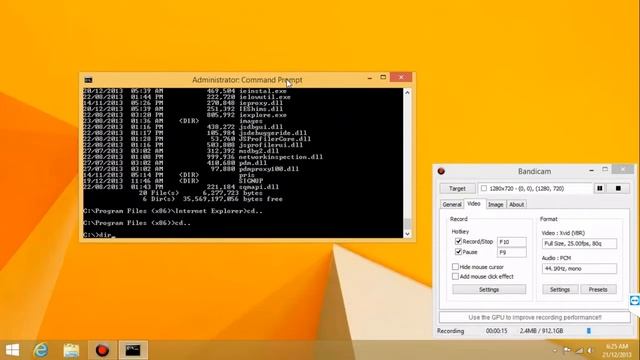Maximize the Command Prompt window

click(x=383, y=77)
